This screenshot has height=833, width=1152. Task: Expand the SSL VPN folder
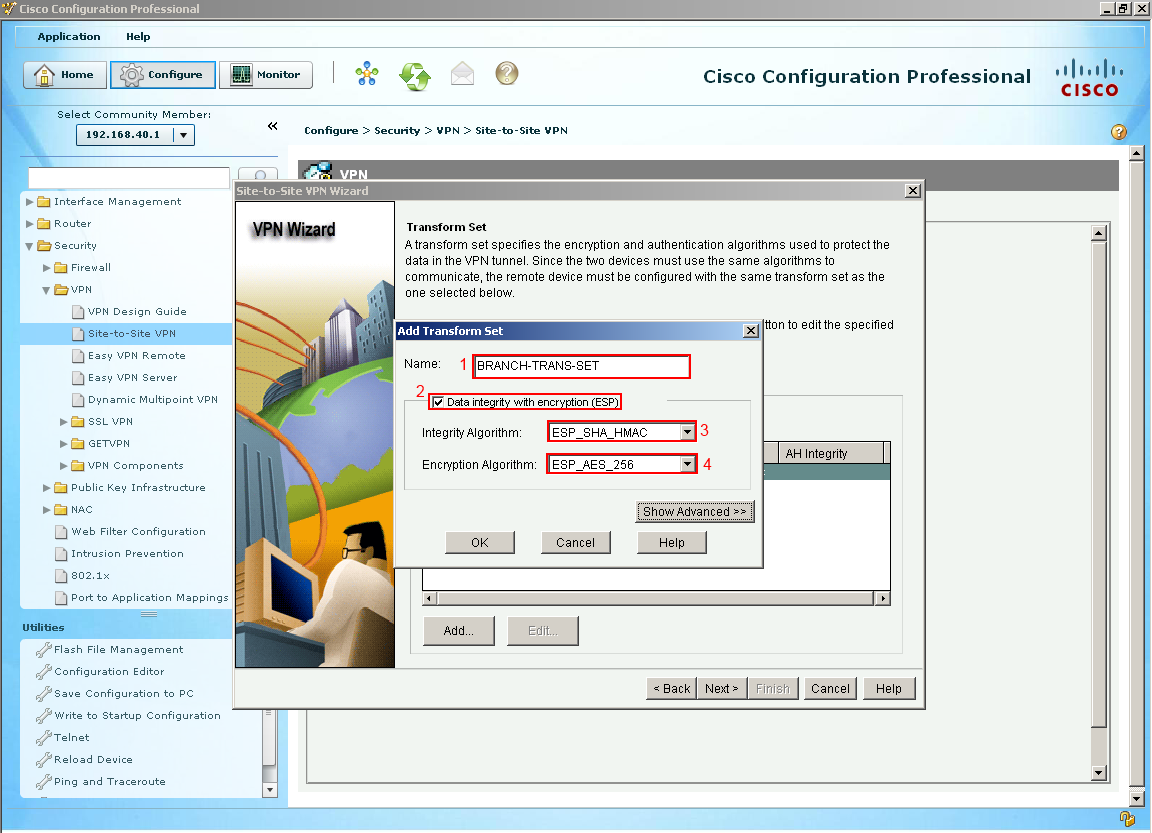64,422
